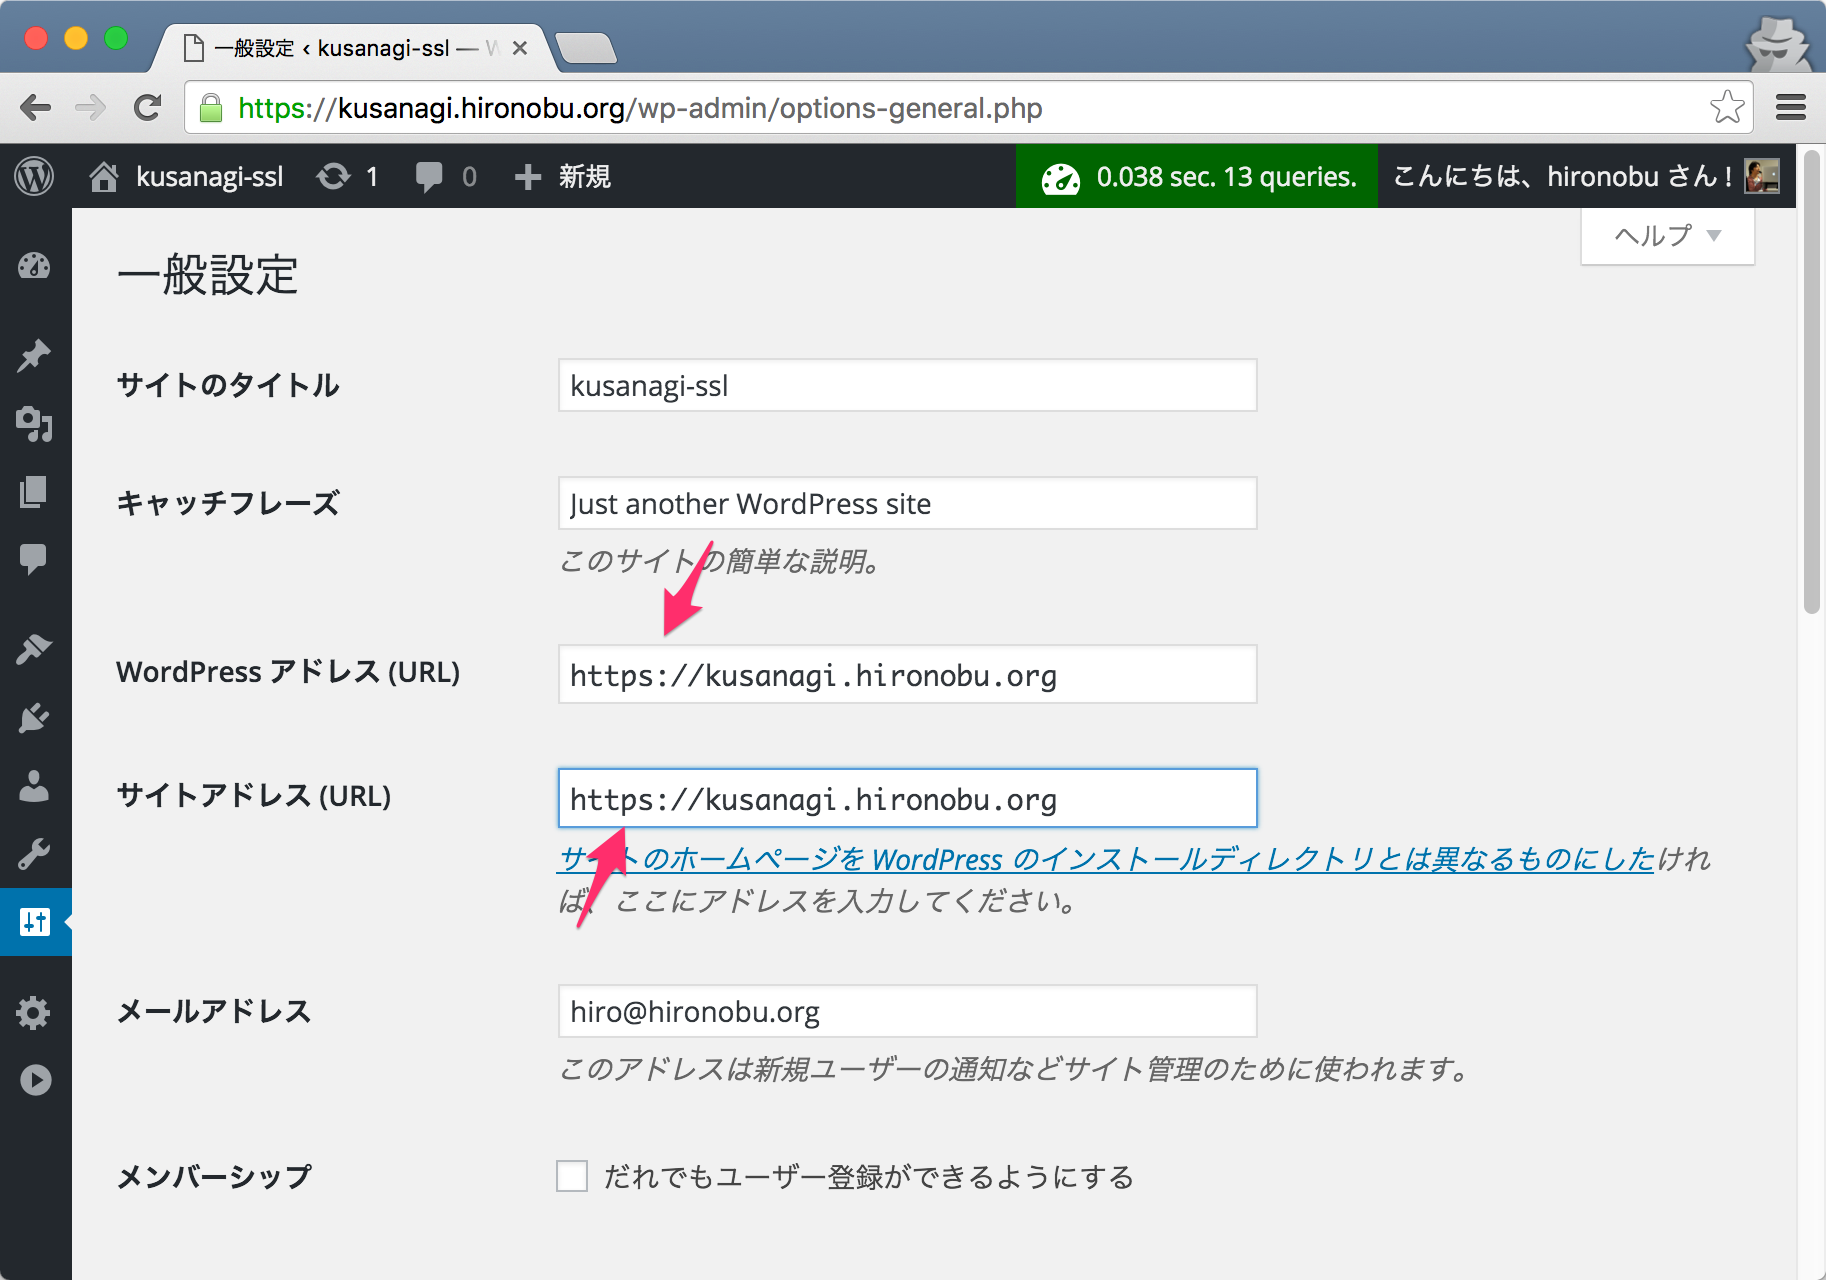Edit the WordPress アドレス URL field
This screenshot has width=1826, height=1280.
(907, 674)
